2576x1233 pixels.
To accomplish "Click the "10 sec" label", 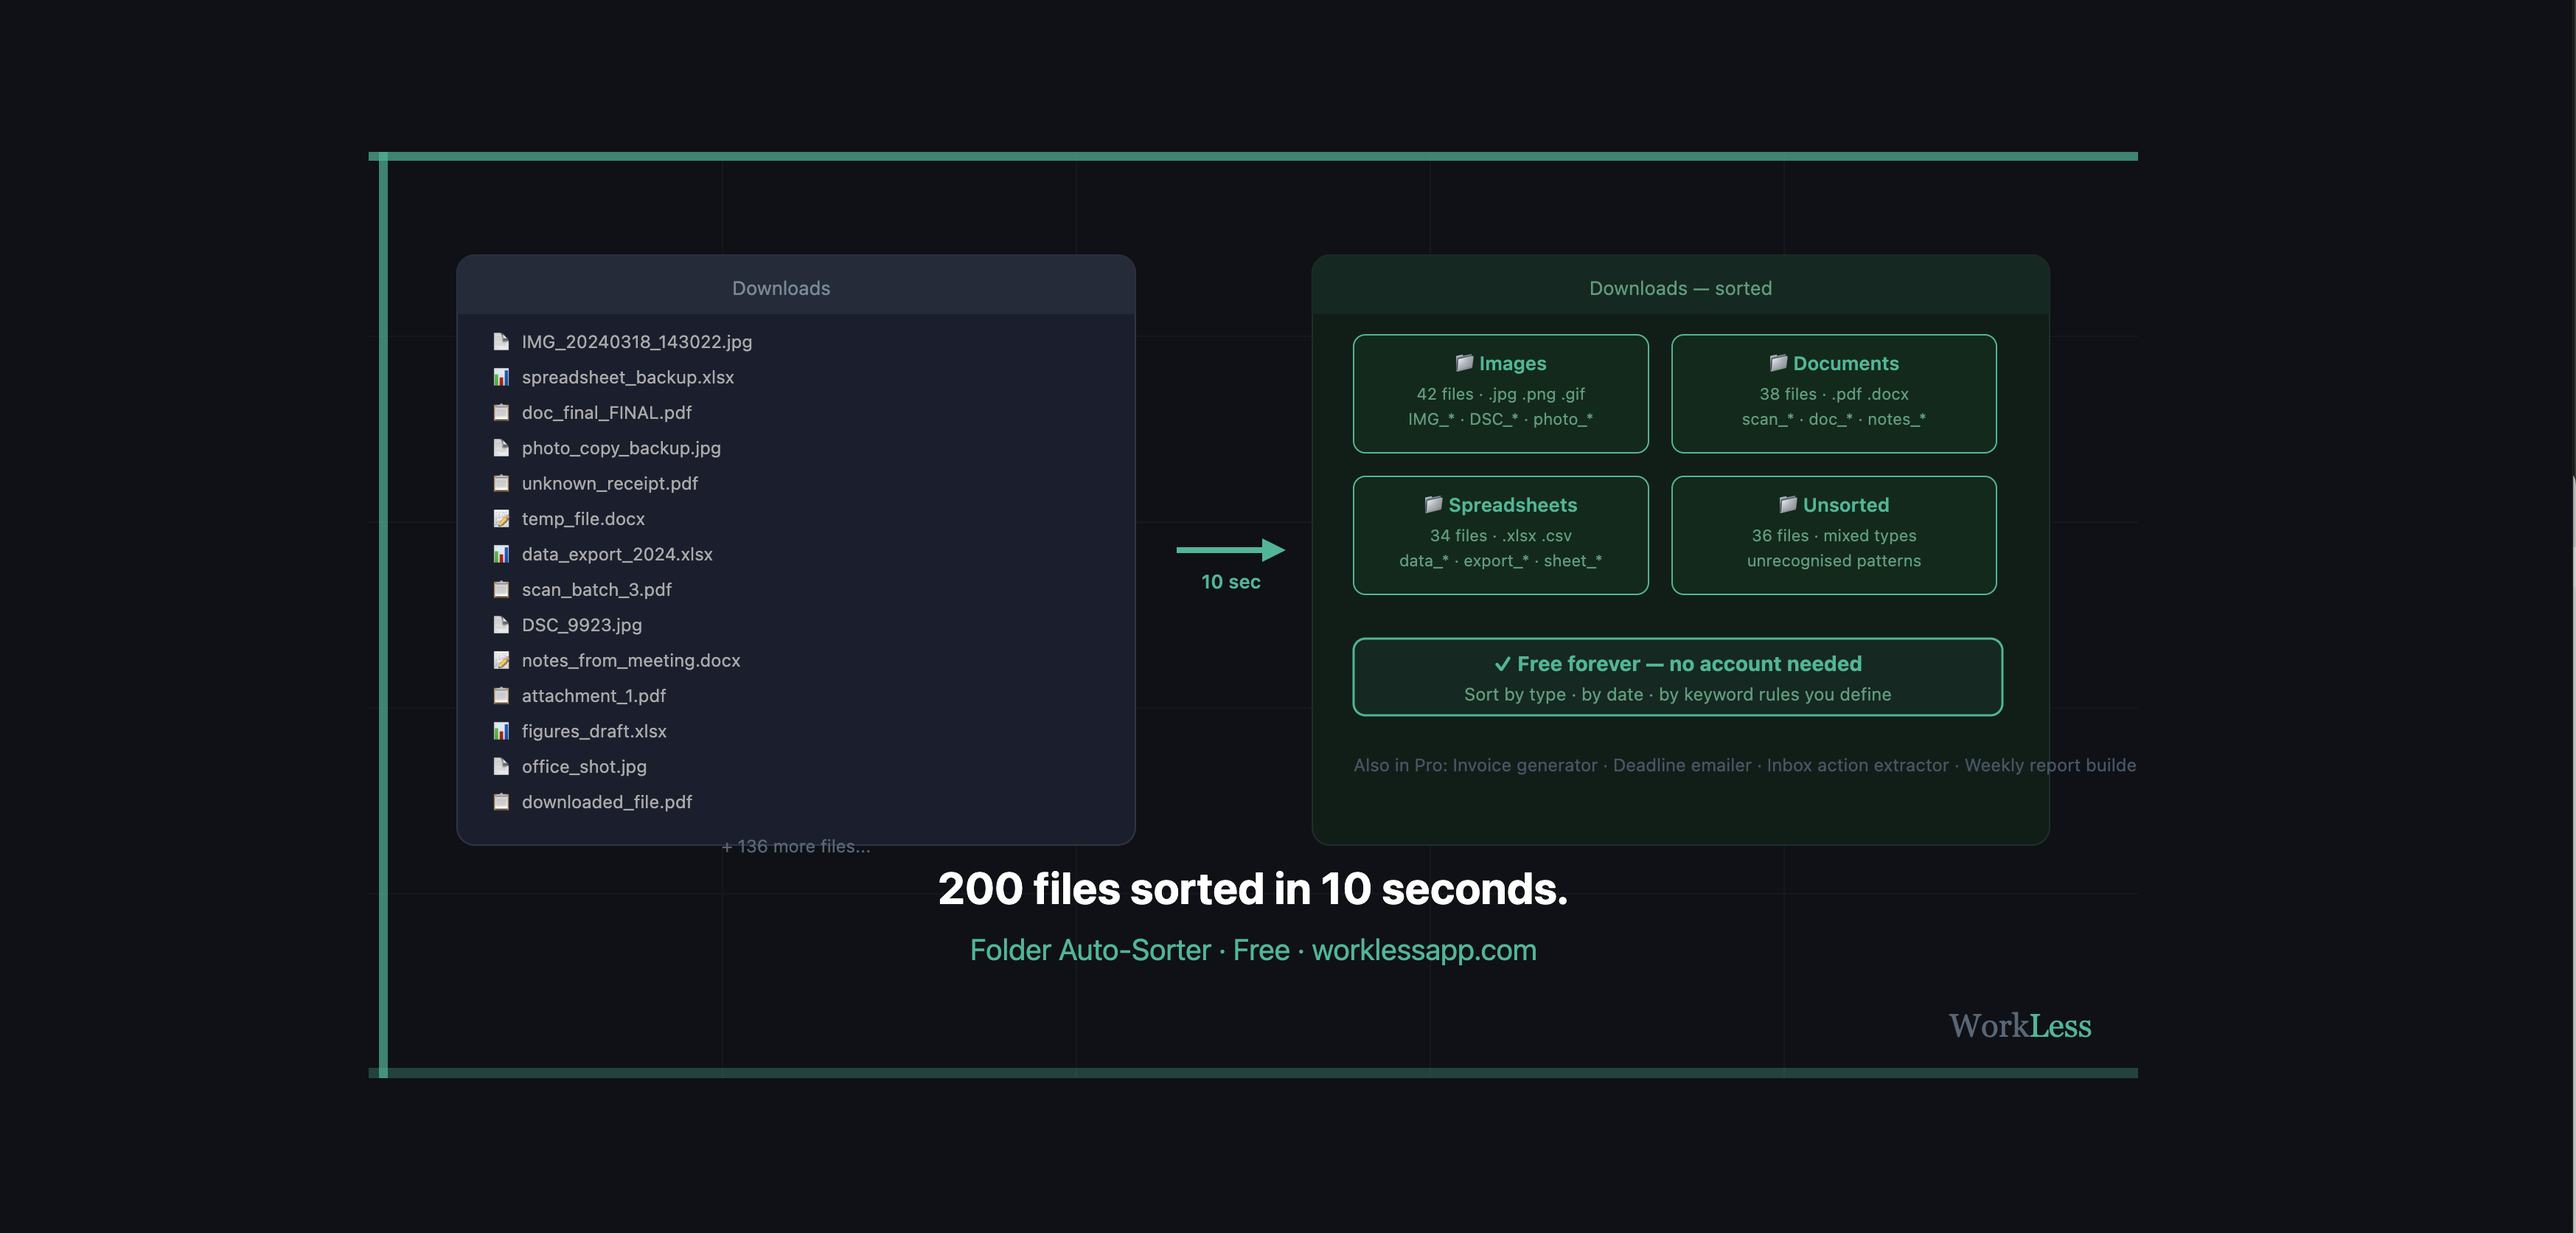I will click(x=1231, y=582).
